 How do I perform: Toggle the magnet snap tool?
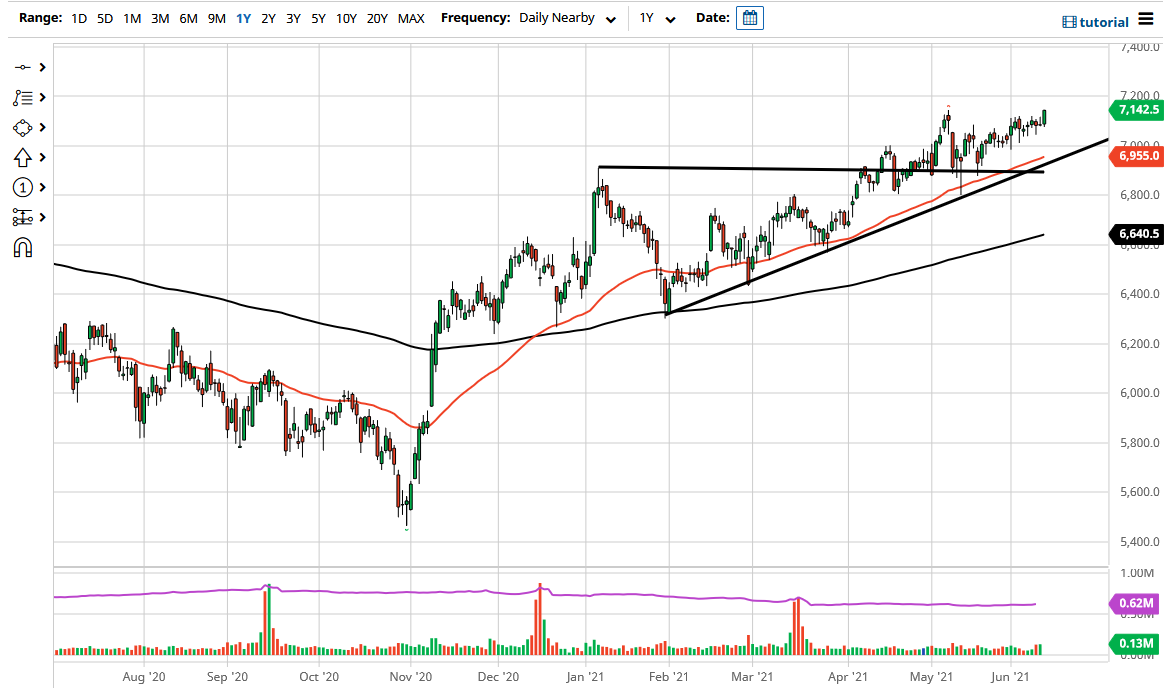click(25, 247)
